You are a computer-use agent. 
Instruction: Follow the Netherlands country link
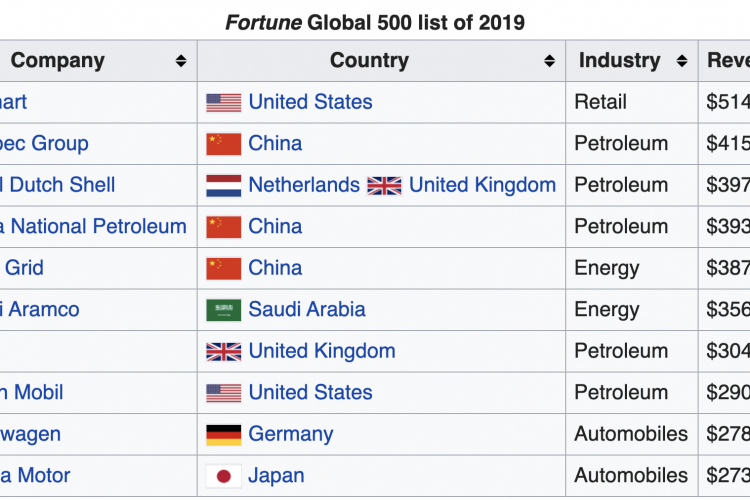click(x=304, y=185)
